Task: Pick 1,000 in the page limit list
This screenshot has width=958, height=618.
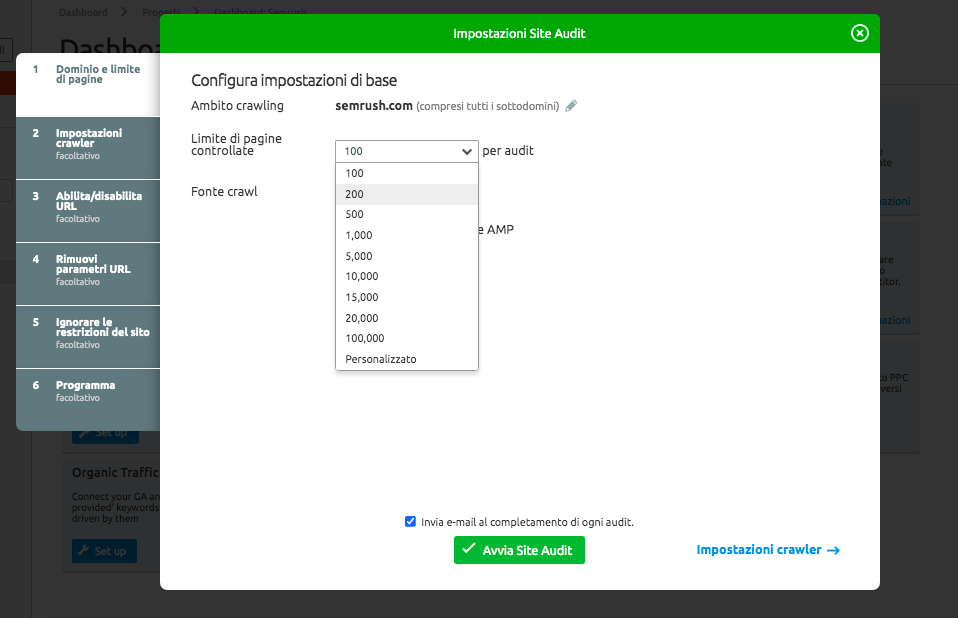Action: (x=407, y=235)
